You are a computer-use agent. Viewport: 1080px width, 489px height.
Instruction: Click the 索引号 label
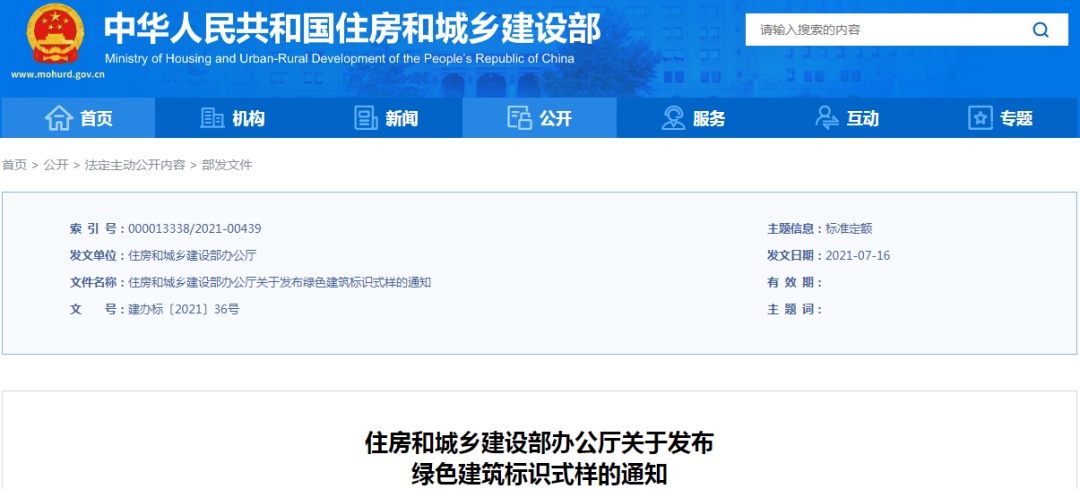(x=97, y=229)
